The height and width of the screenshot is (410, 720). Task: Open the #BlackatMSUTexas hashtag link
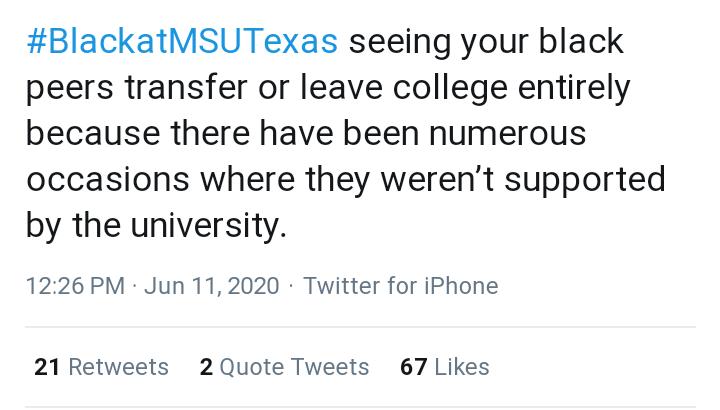tap(182, 41)
